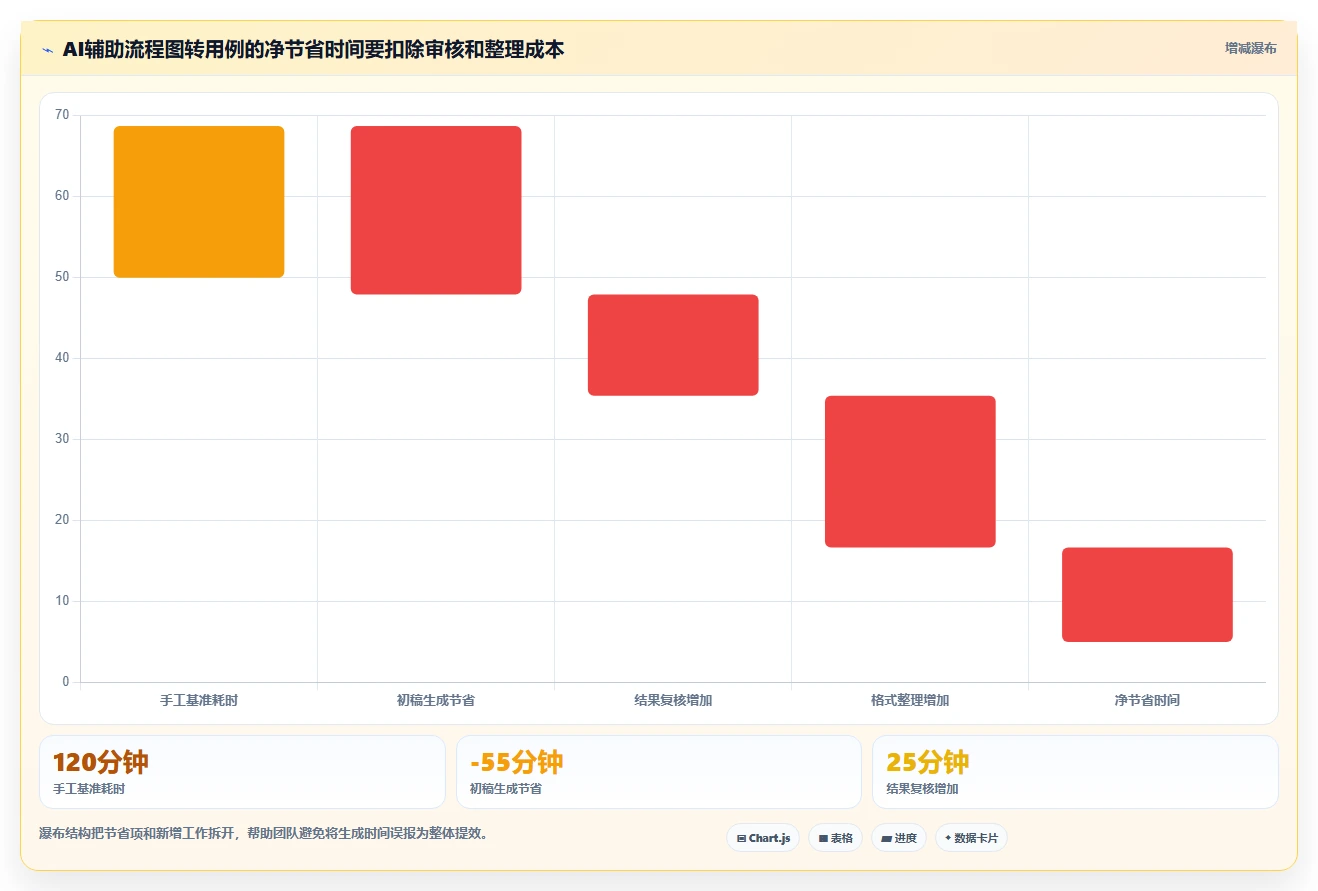The width and height of the screenshot is (1318, 891).
Task: Click the red 格式整理增加 bar
Action: (910, 472)
